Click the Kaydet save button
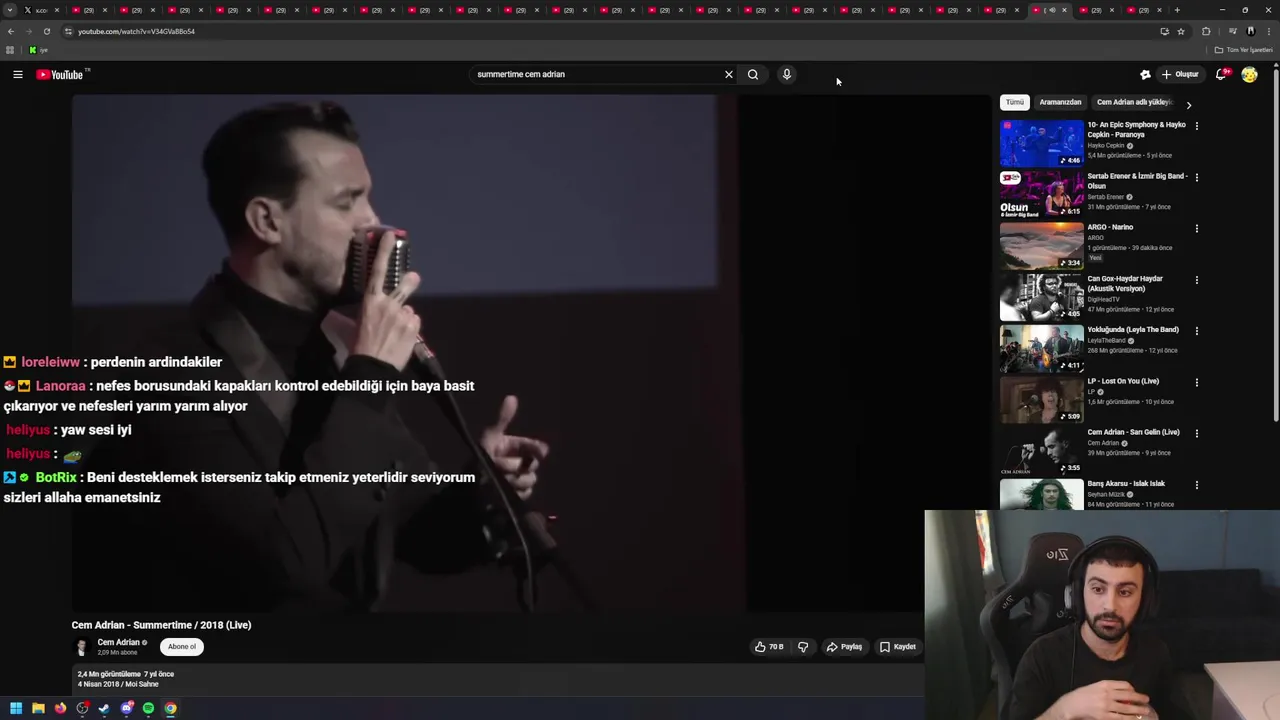 click(897, 647)
